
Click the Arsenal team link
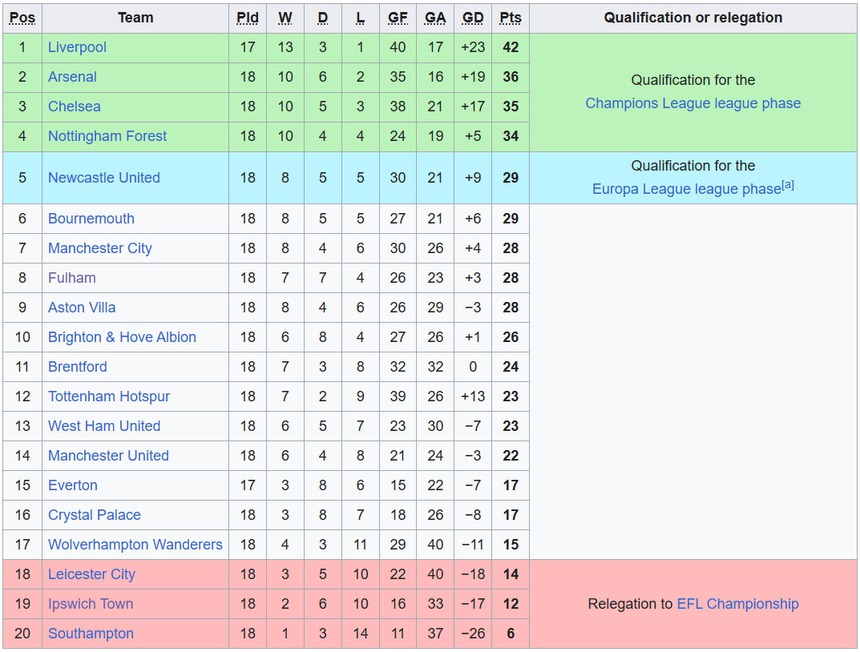72,77
